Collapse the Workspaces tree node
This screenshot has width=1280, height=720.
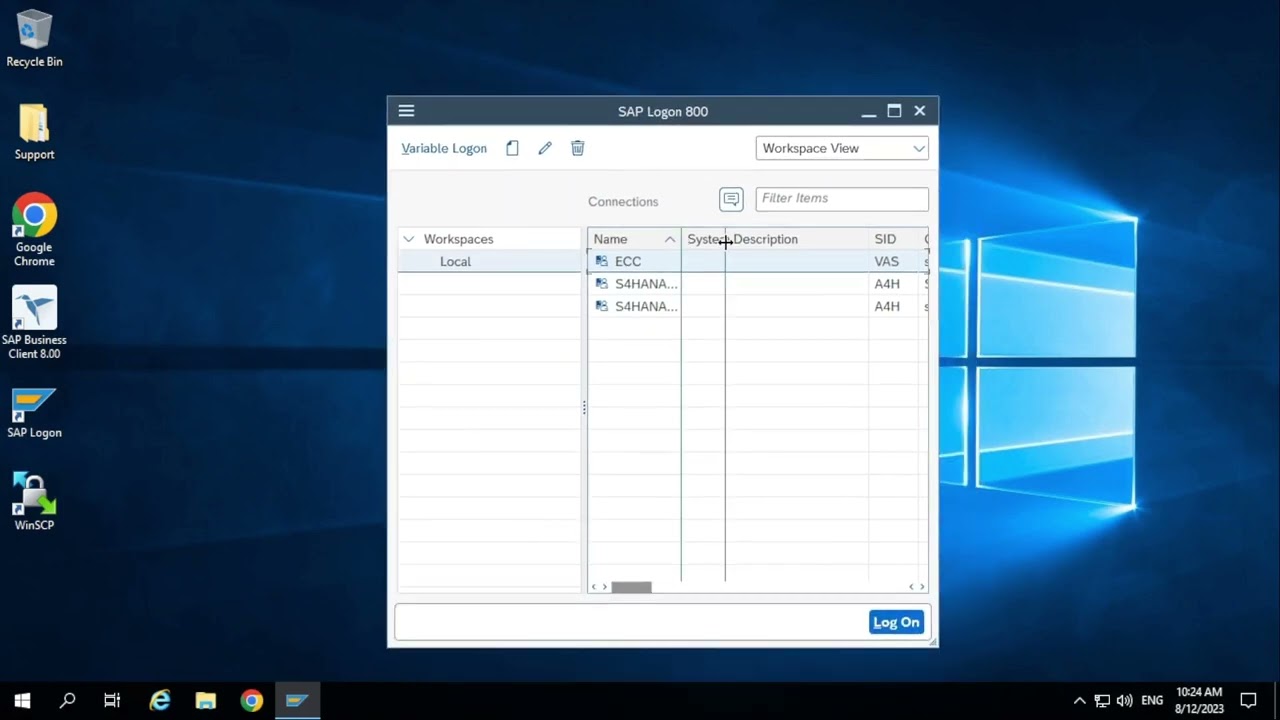click(408, 239)
